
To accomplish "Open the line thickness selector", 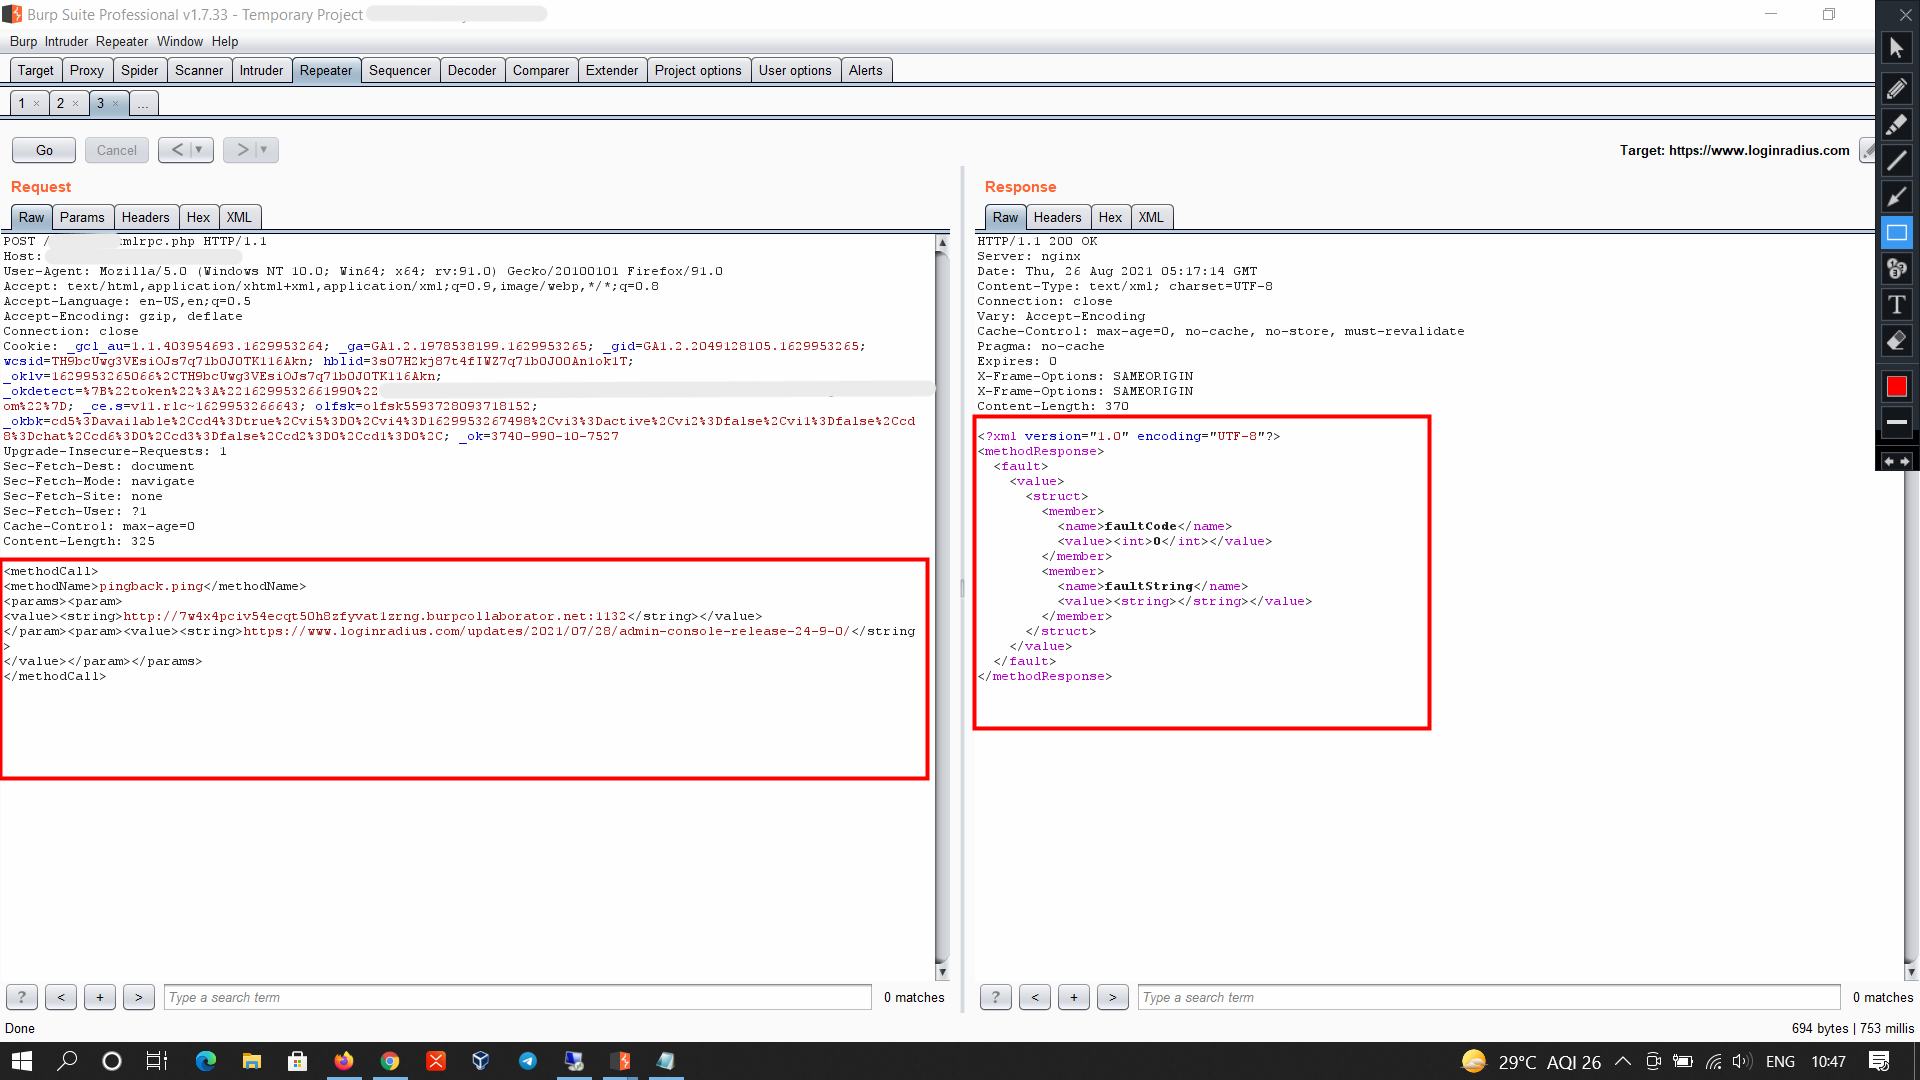I will click(1896, 423).
